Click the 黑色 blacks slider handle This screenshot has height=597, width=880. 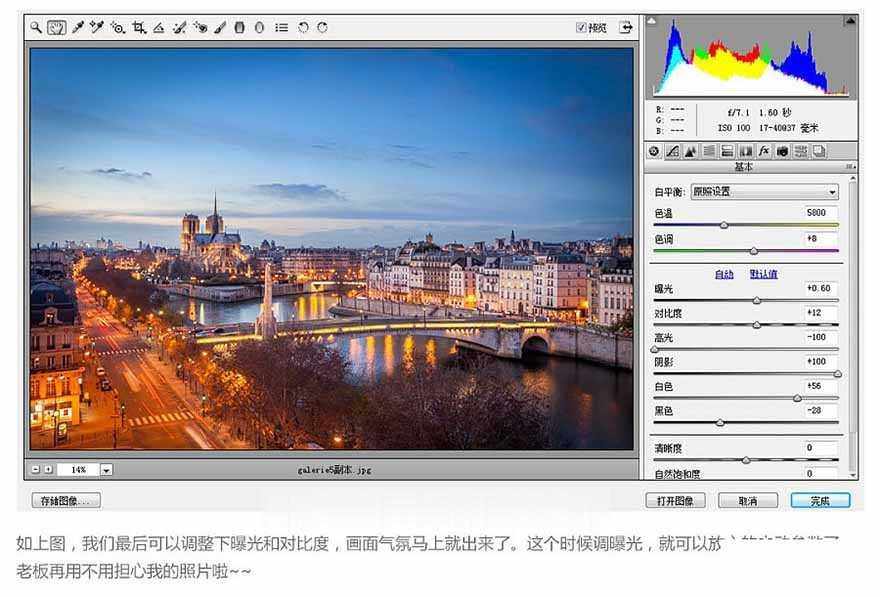pos(720,423)
